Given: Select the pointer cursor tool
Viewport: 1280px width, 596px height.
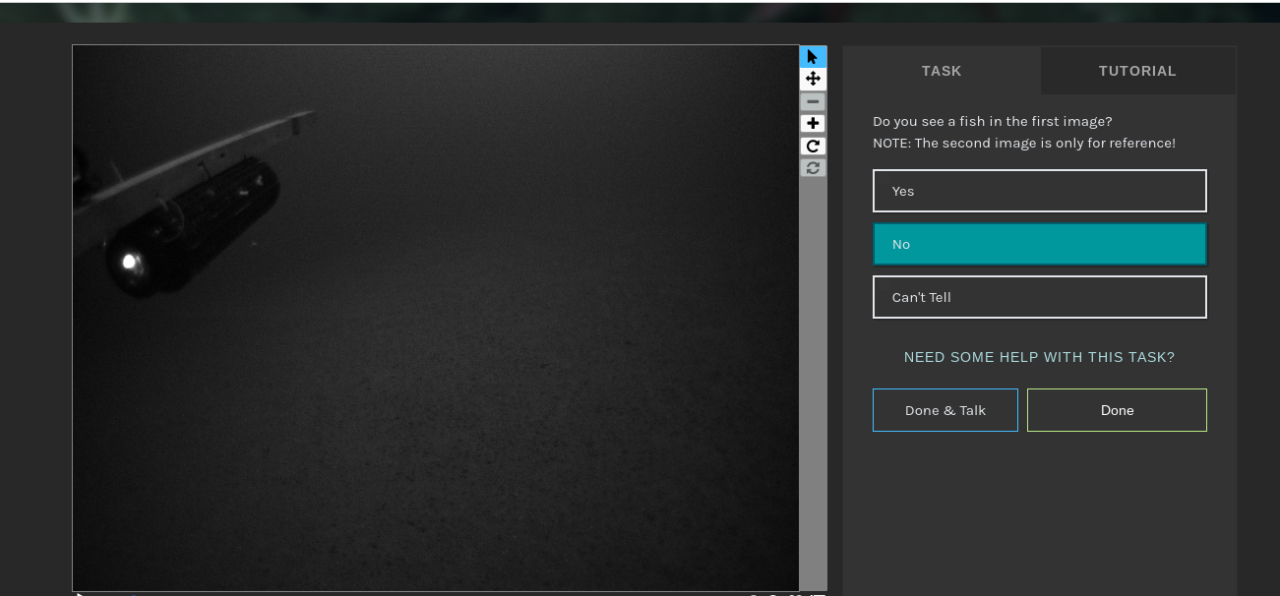Looking at the screenshot, I should (813, 56).
